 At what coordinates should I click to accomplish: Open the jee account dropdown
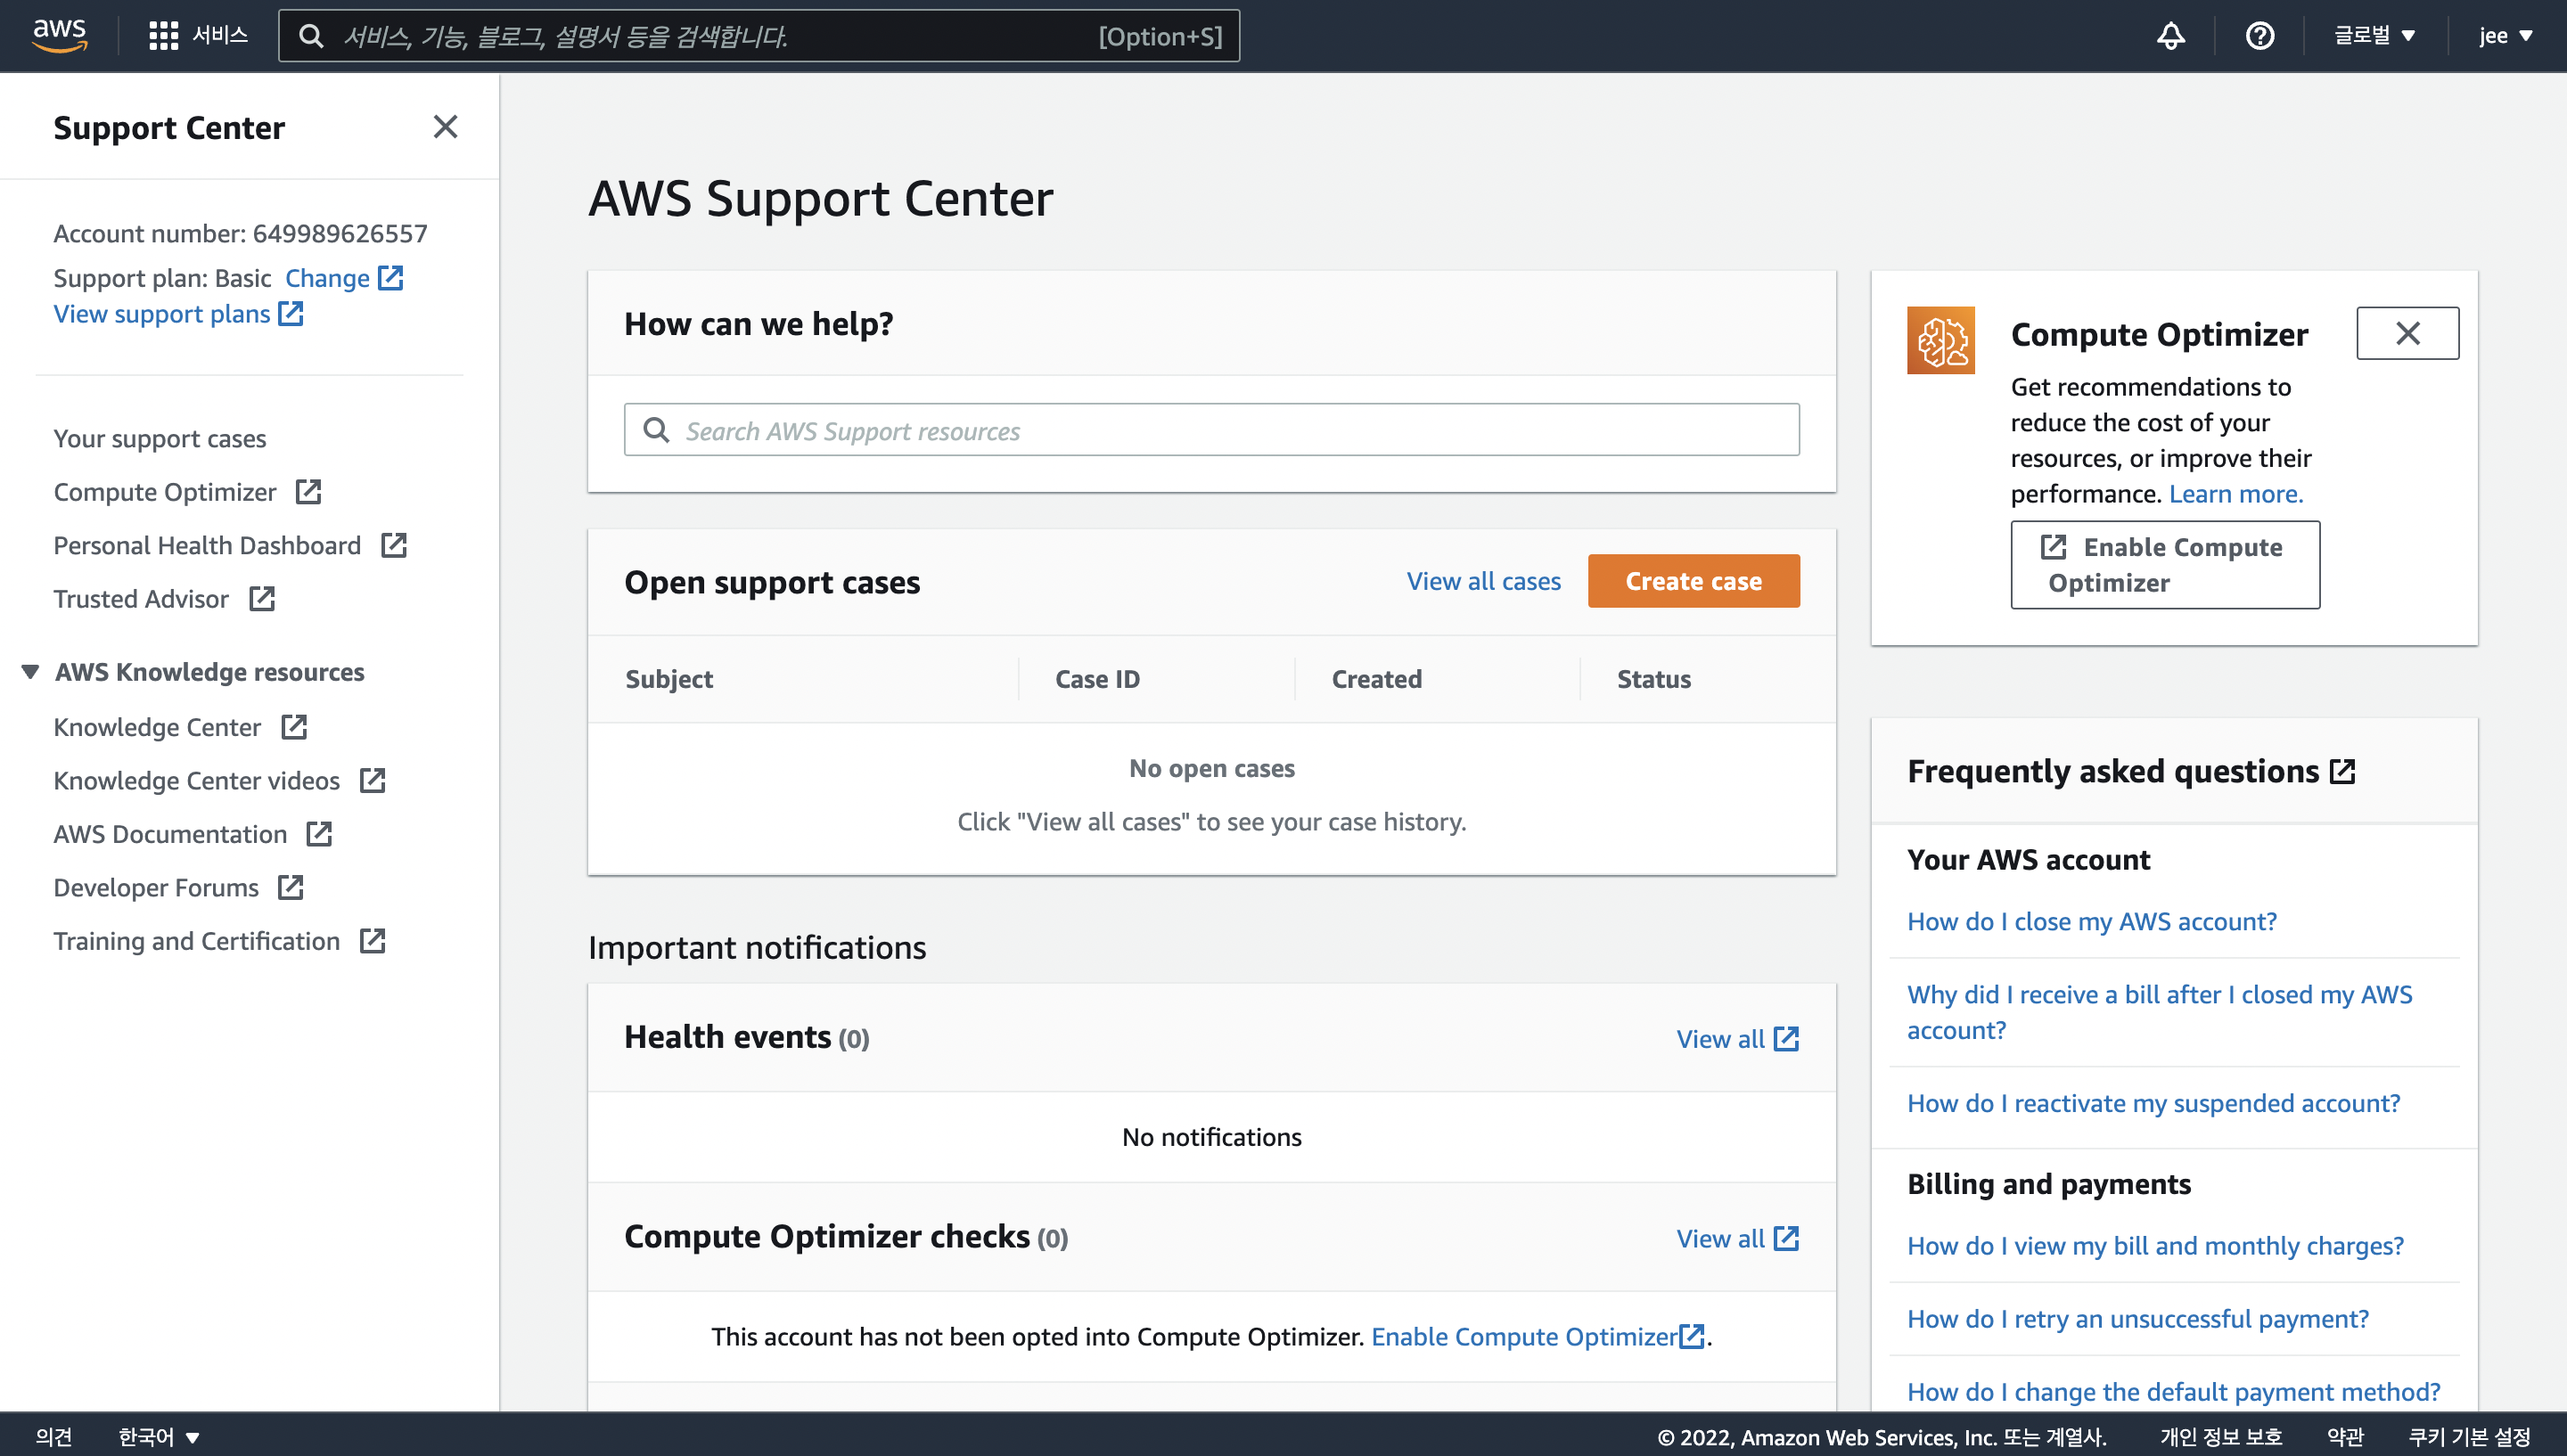[x=2505, y=36]
